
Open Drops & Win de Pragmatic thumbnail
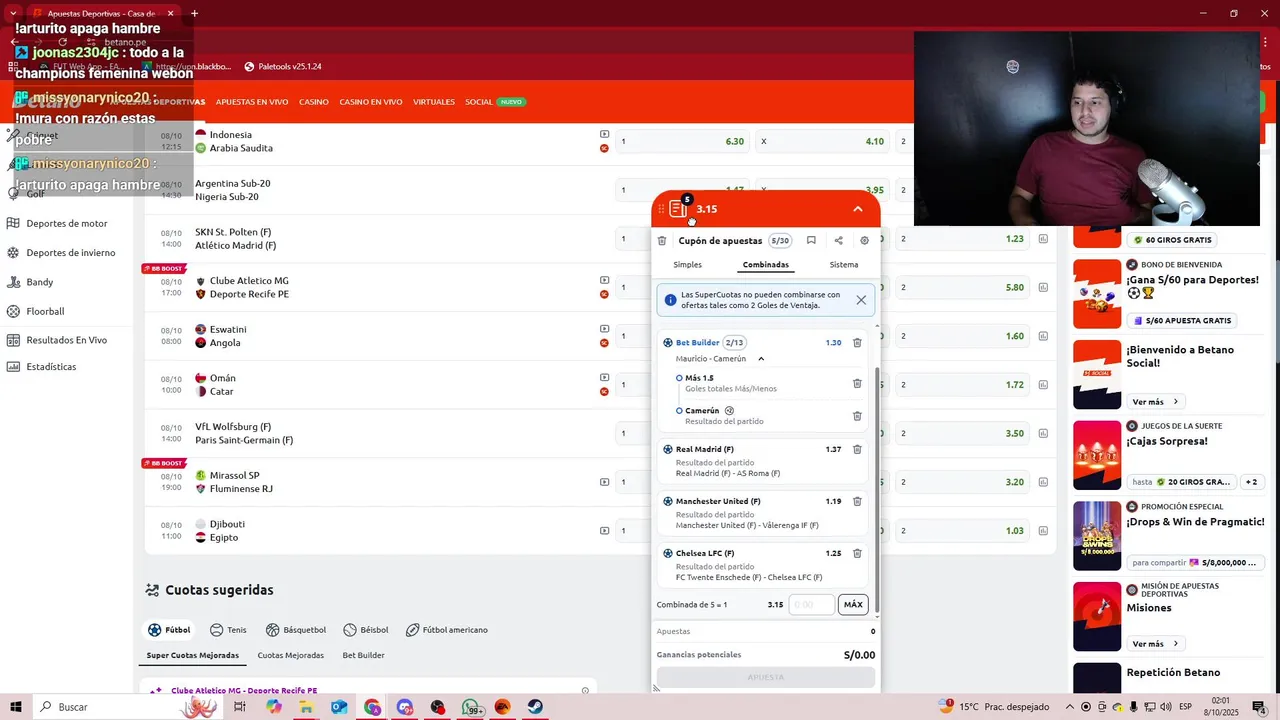(1097, 536)
